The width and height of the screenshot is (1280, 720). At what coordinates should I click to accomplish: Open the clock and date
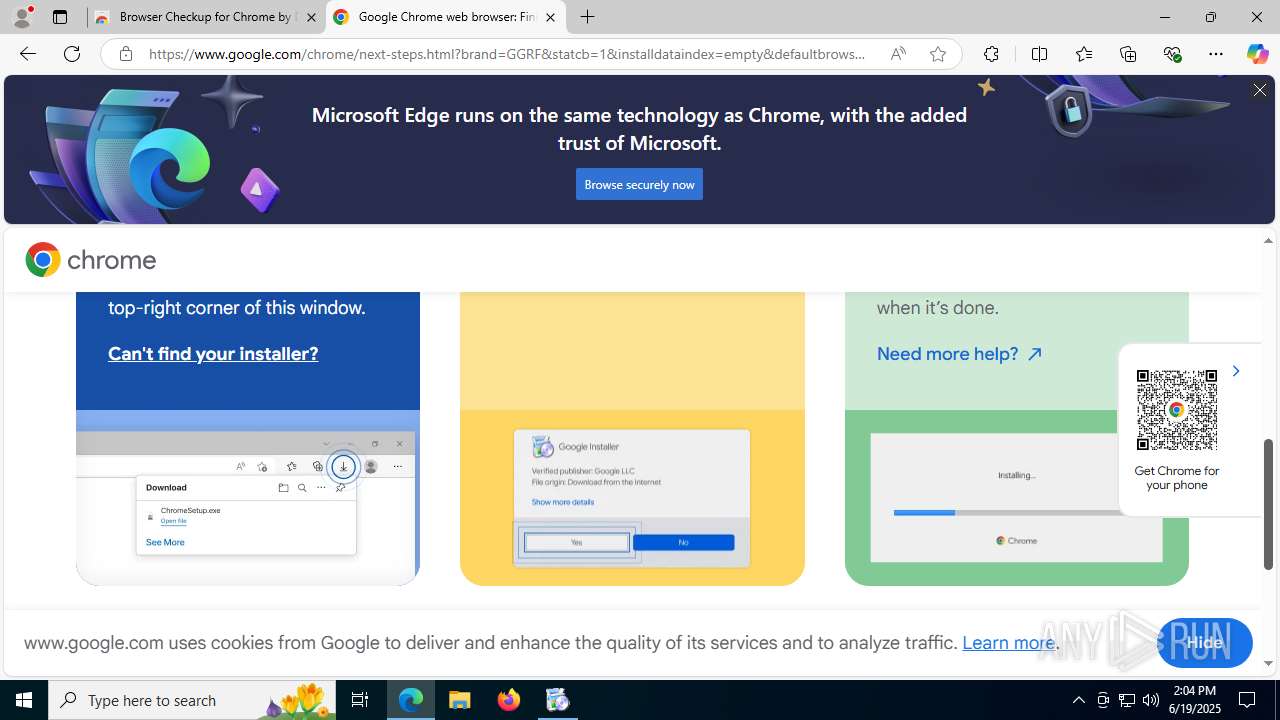coord(1194,700)
